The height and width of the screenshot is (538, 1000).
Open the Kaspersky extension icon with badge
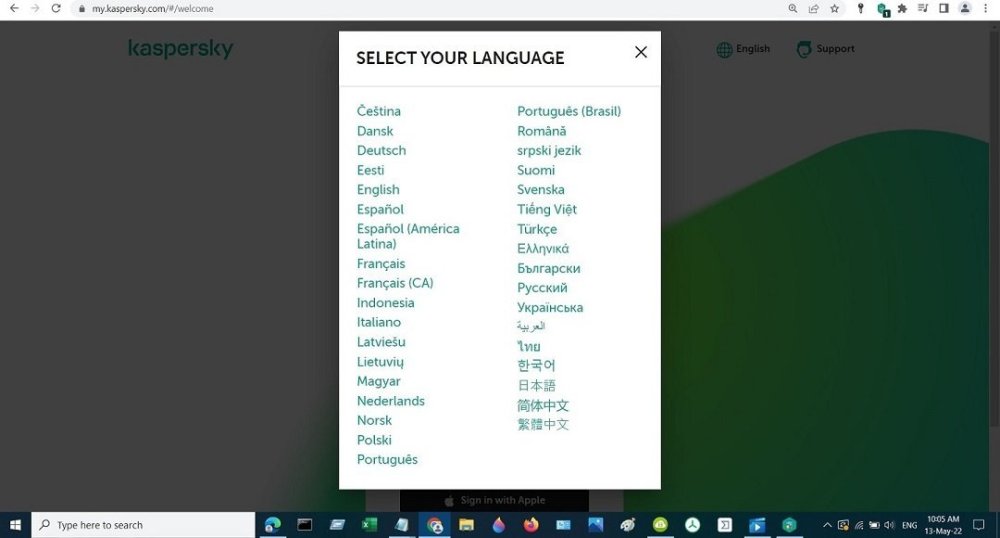(x=883, y=9)
